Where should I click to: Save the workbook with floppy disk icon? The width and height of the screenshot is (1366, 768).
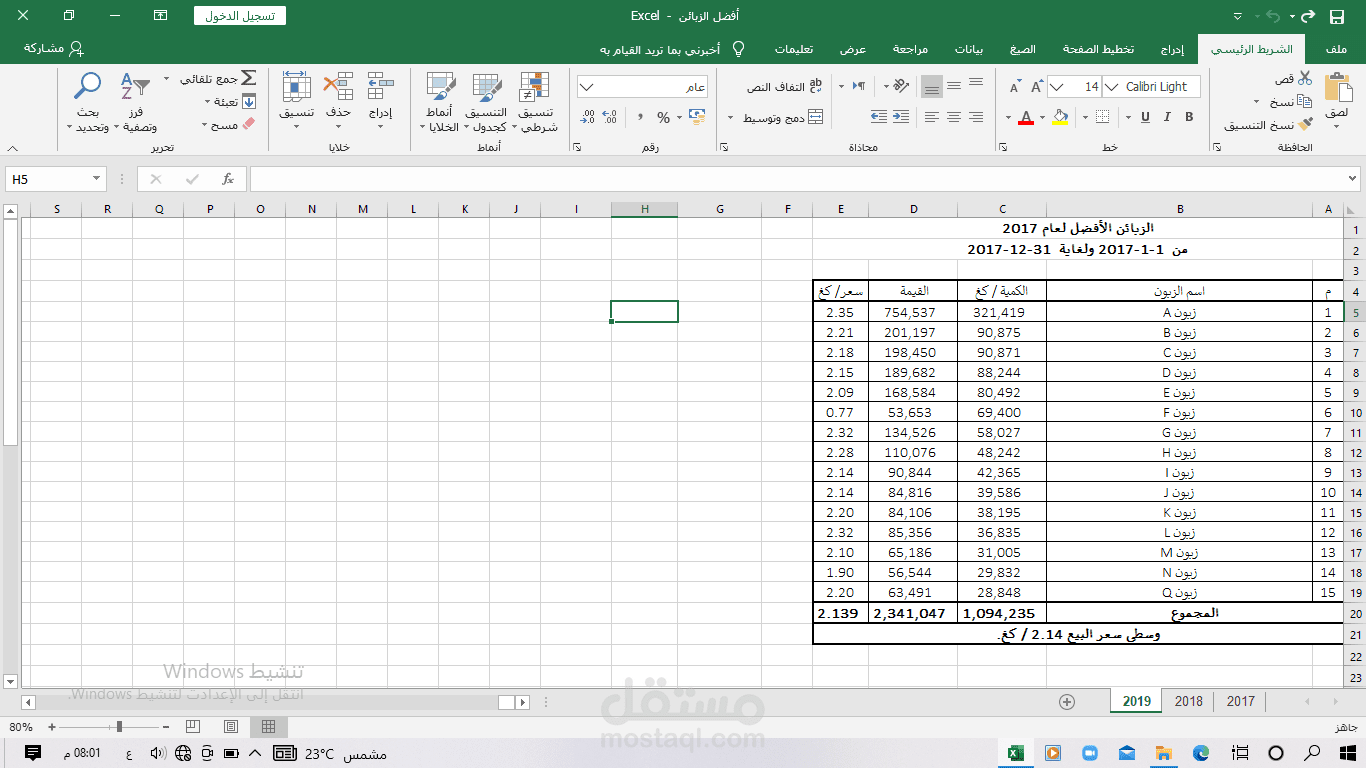tap(1337, 16)
